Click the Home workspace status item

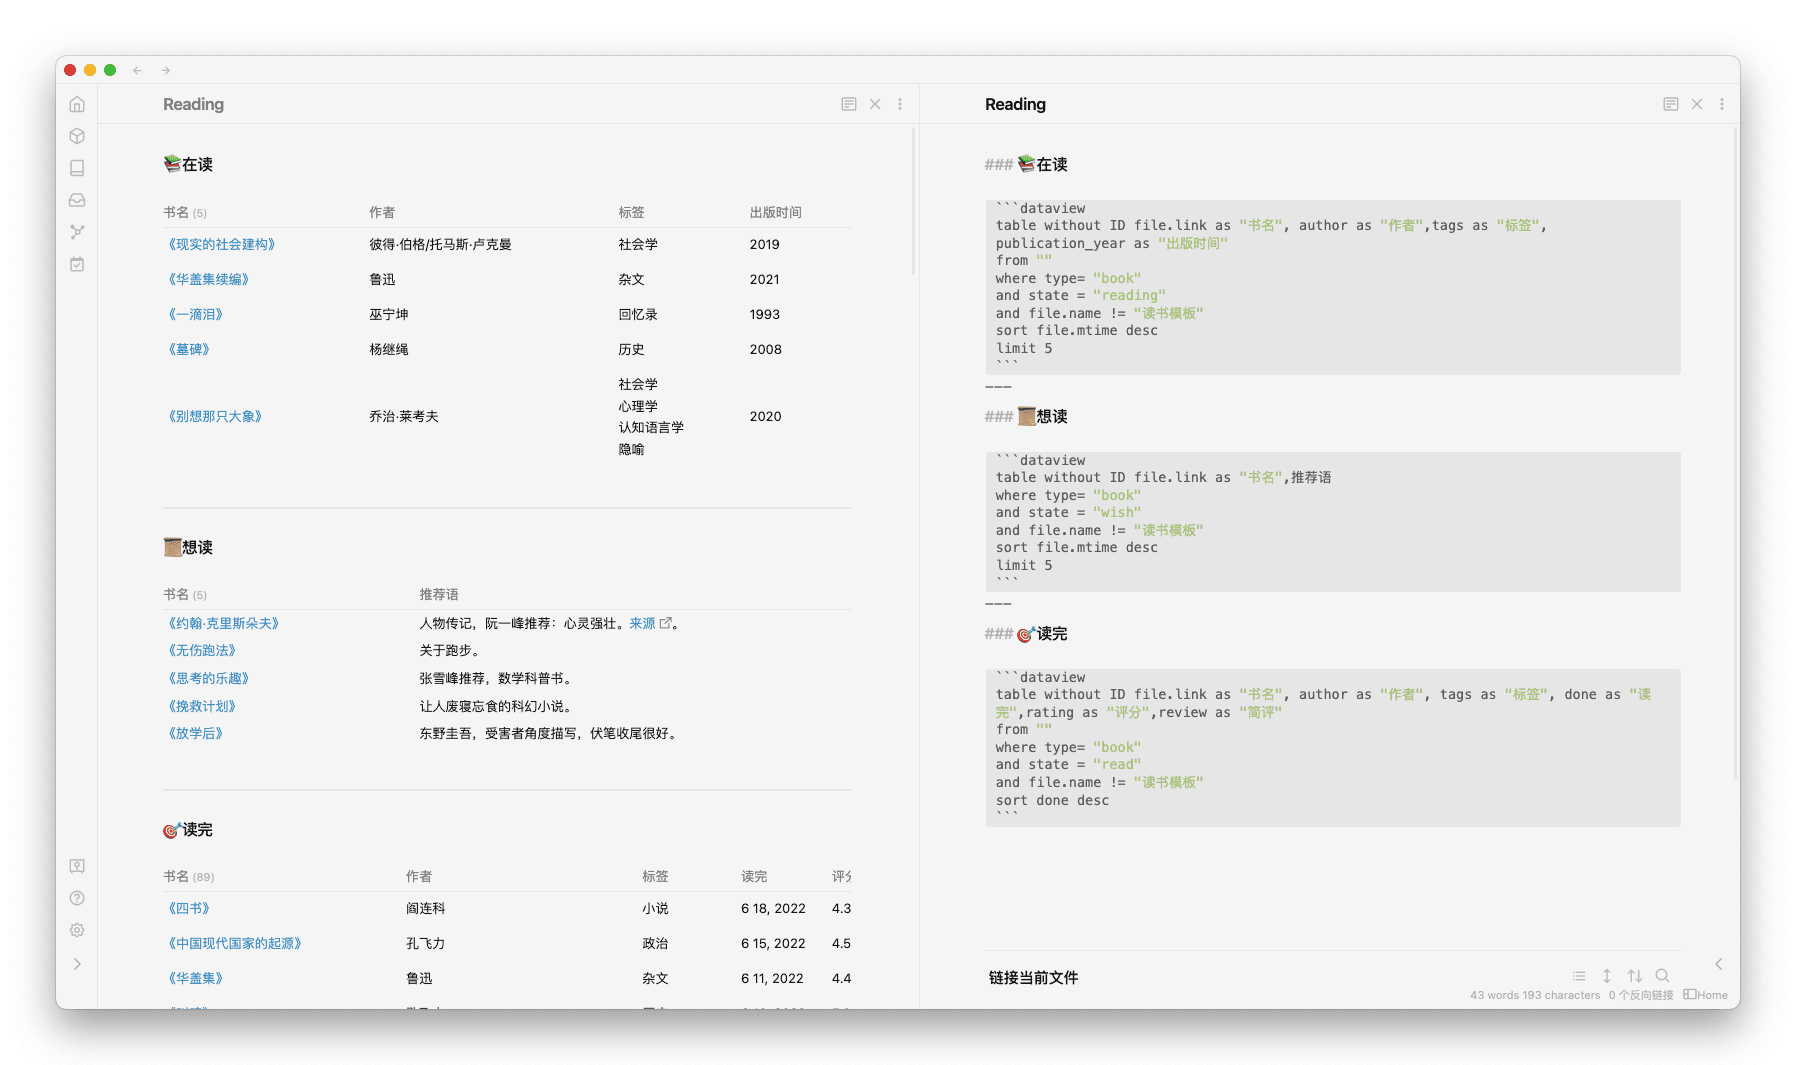click(1706, 995)
